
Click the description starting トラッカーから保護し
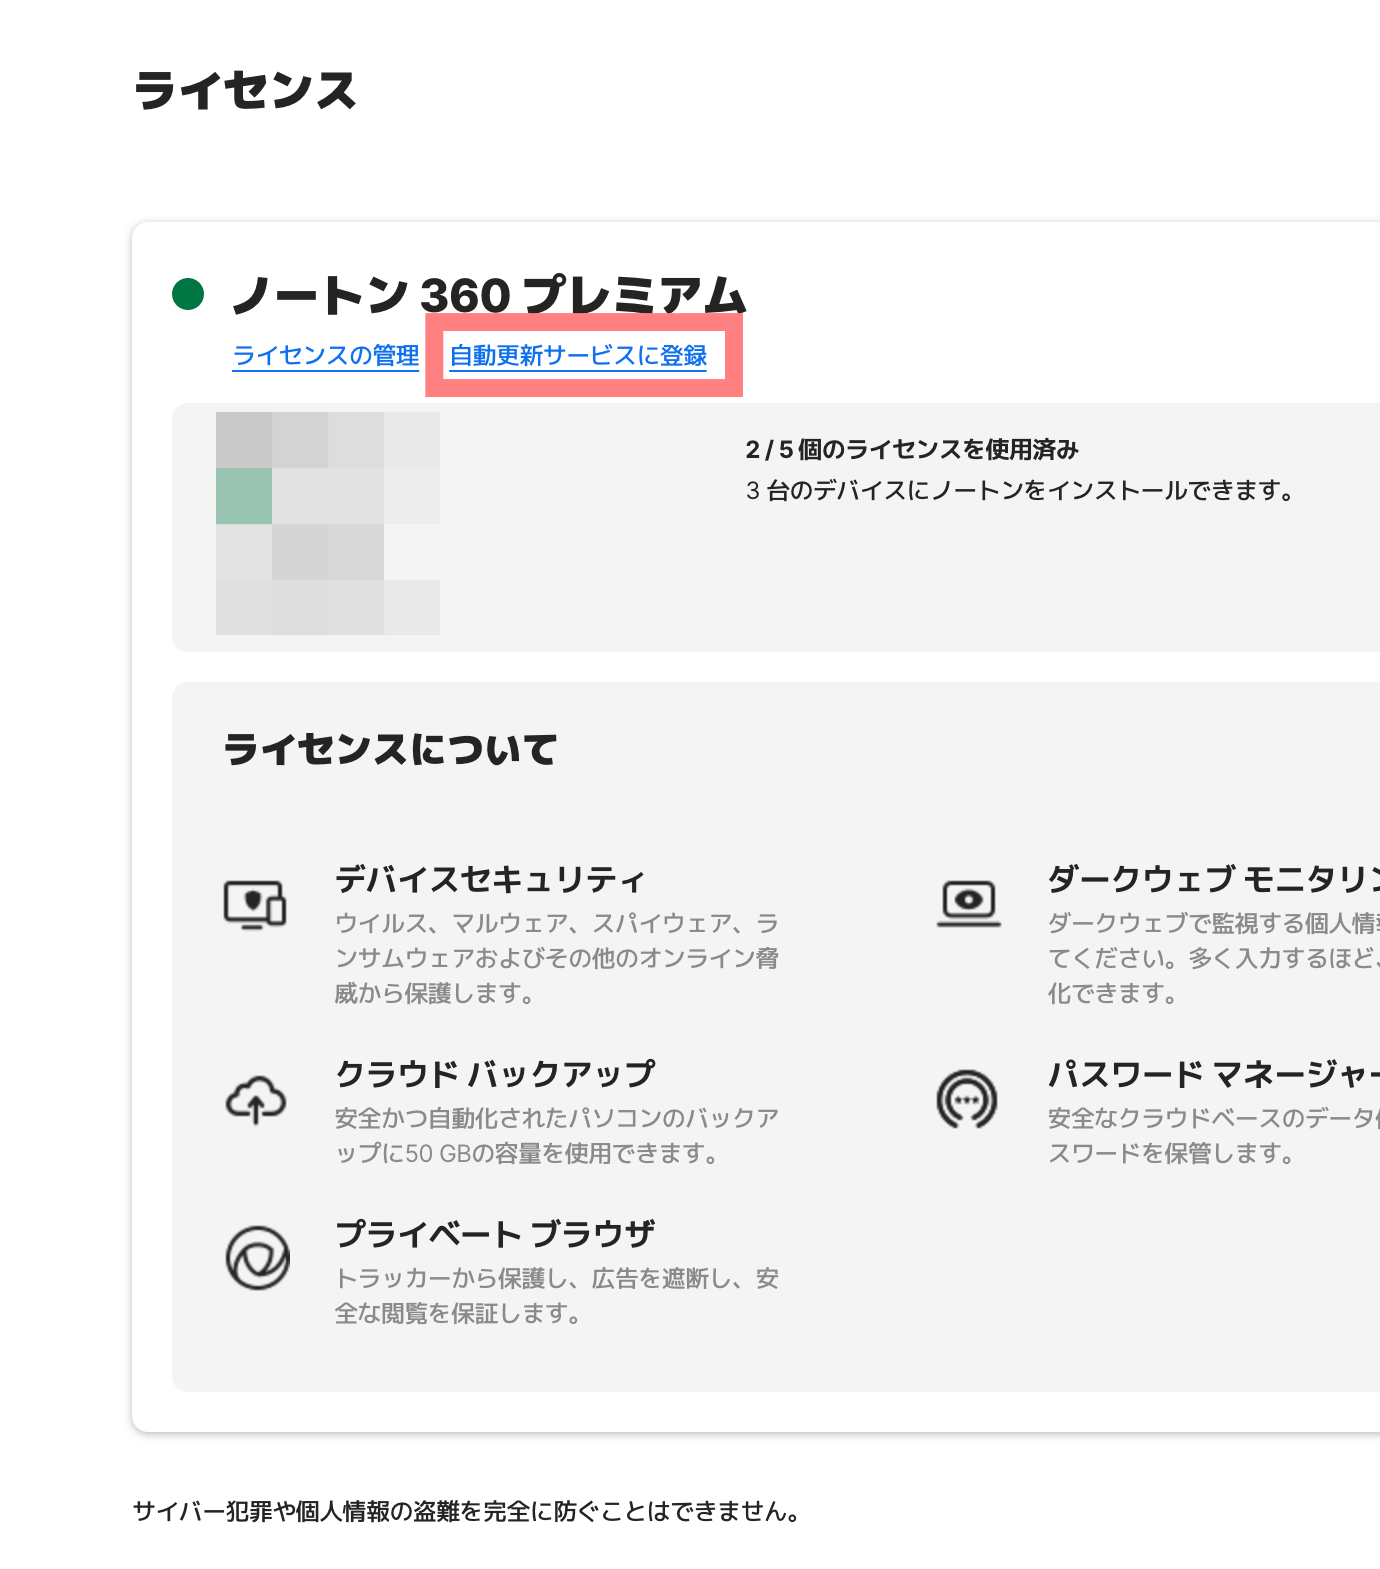coord(557,1295)
